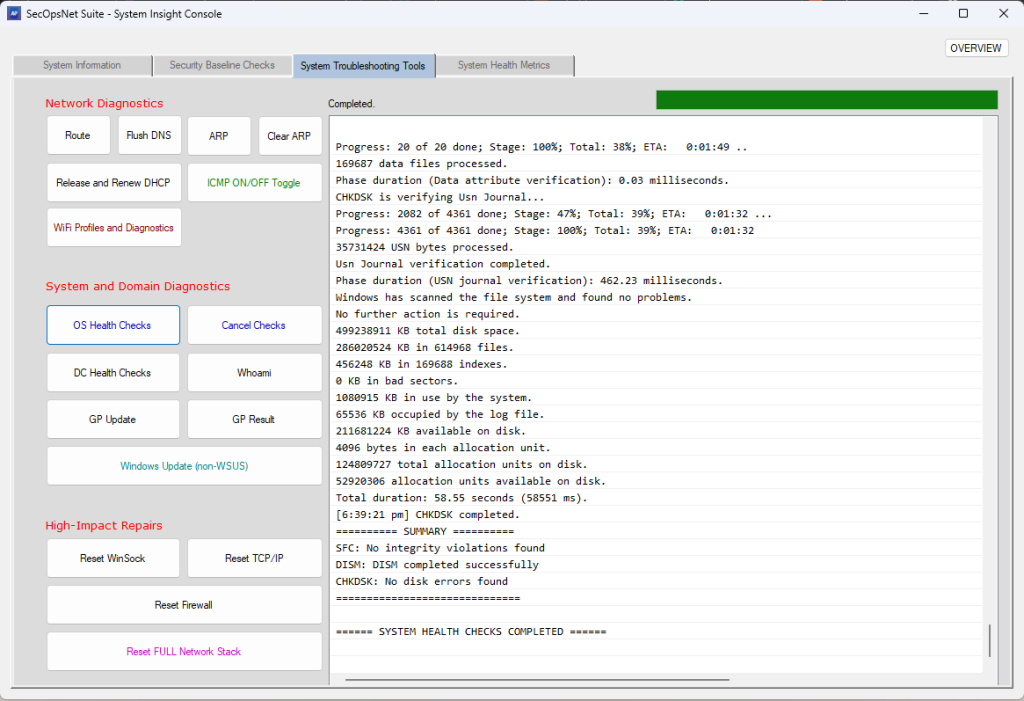Select the System Health Metrics tab
This screenshot has width=1024, height=701.
click(504, 66)
